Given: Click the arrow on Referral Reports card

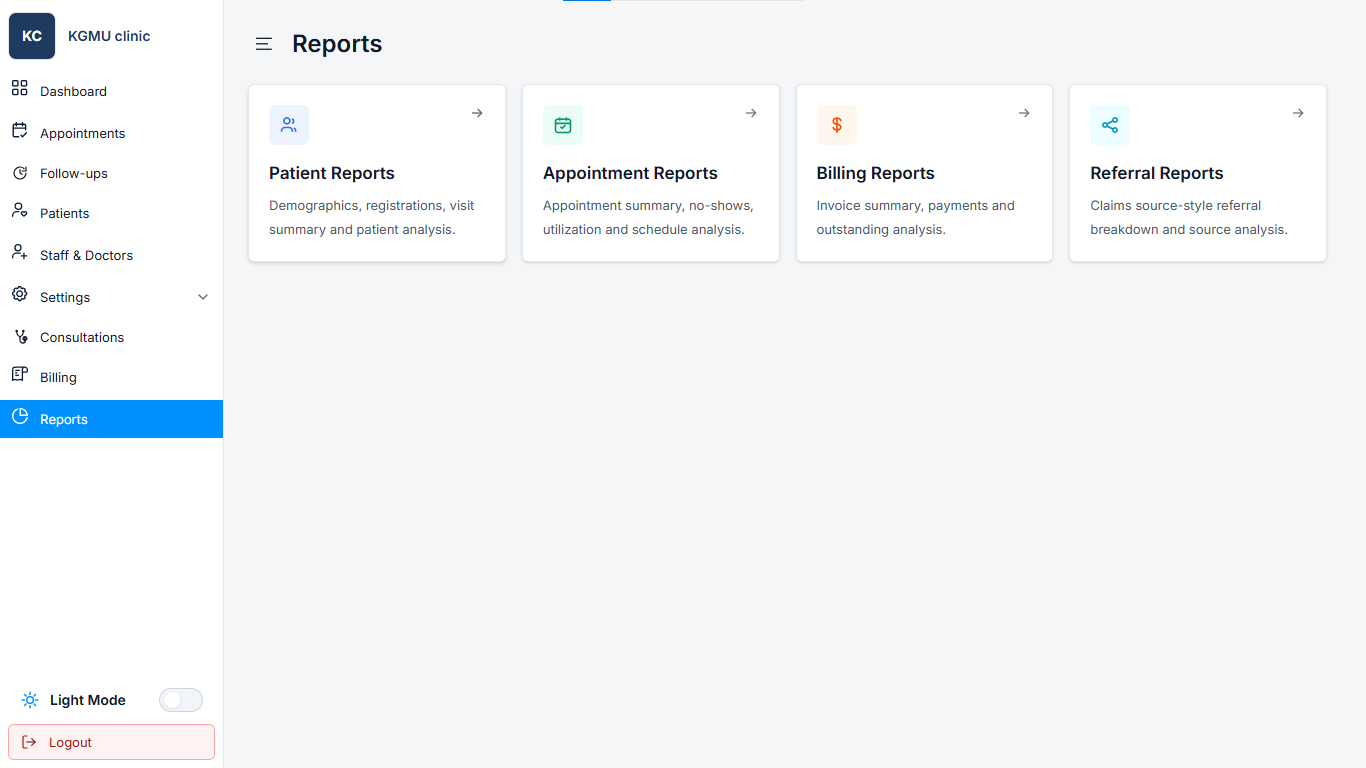Looking at the screenshot, I should [x=1298, y=113].
